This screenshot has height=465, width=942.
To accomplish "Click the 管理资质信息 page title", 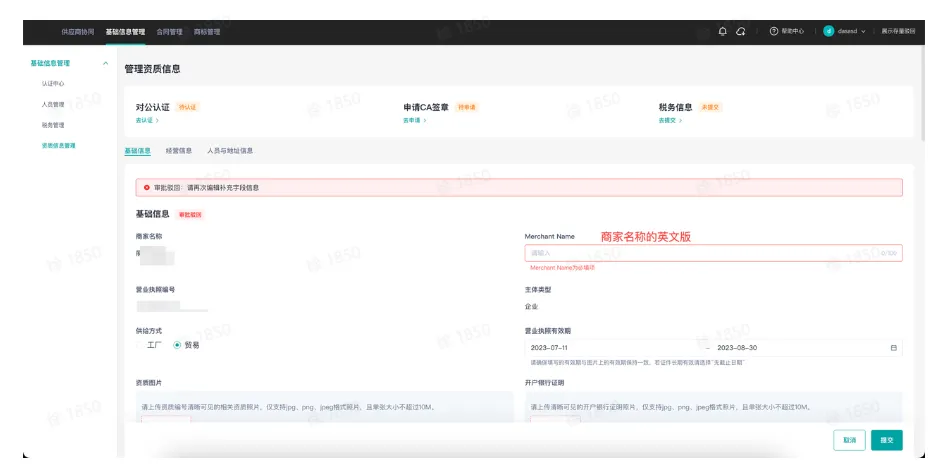I will tap(152, 69).
